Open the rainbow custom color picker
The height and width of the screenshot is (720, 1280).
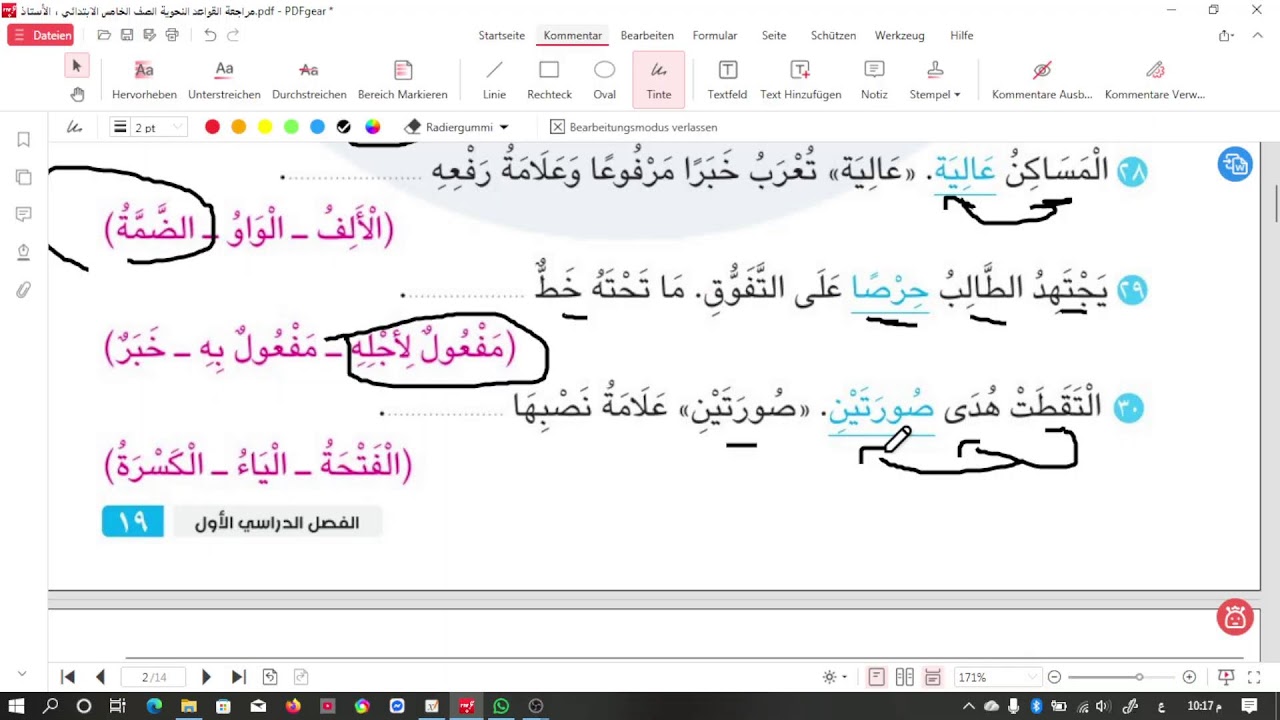point(372,127)
